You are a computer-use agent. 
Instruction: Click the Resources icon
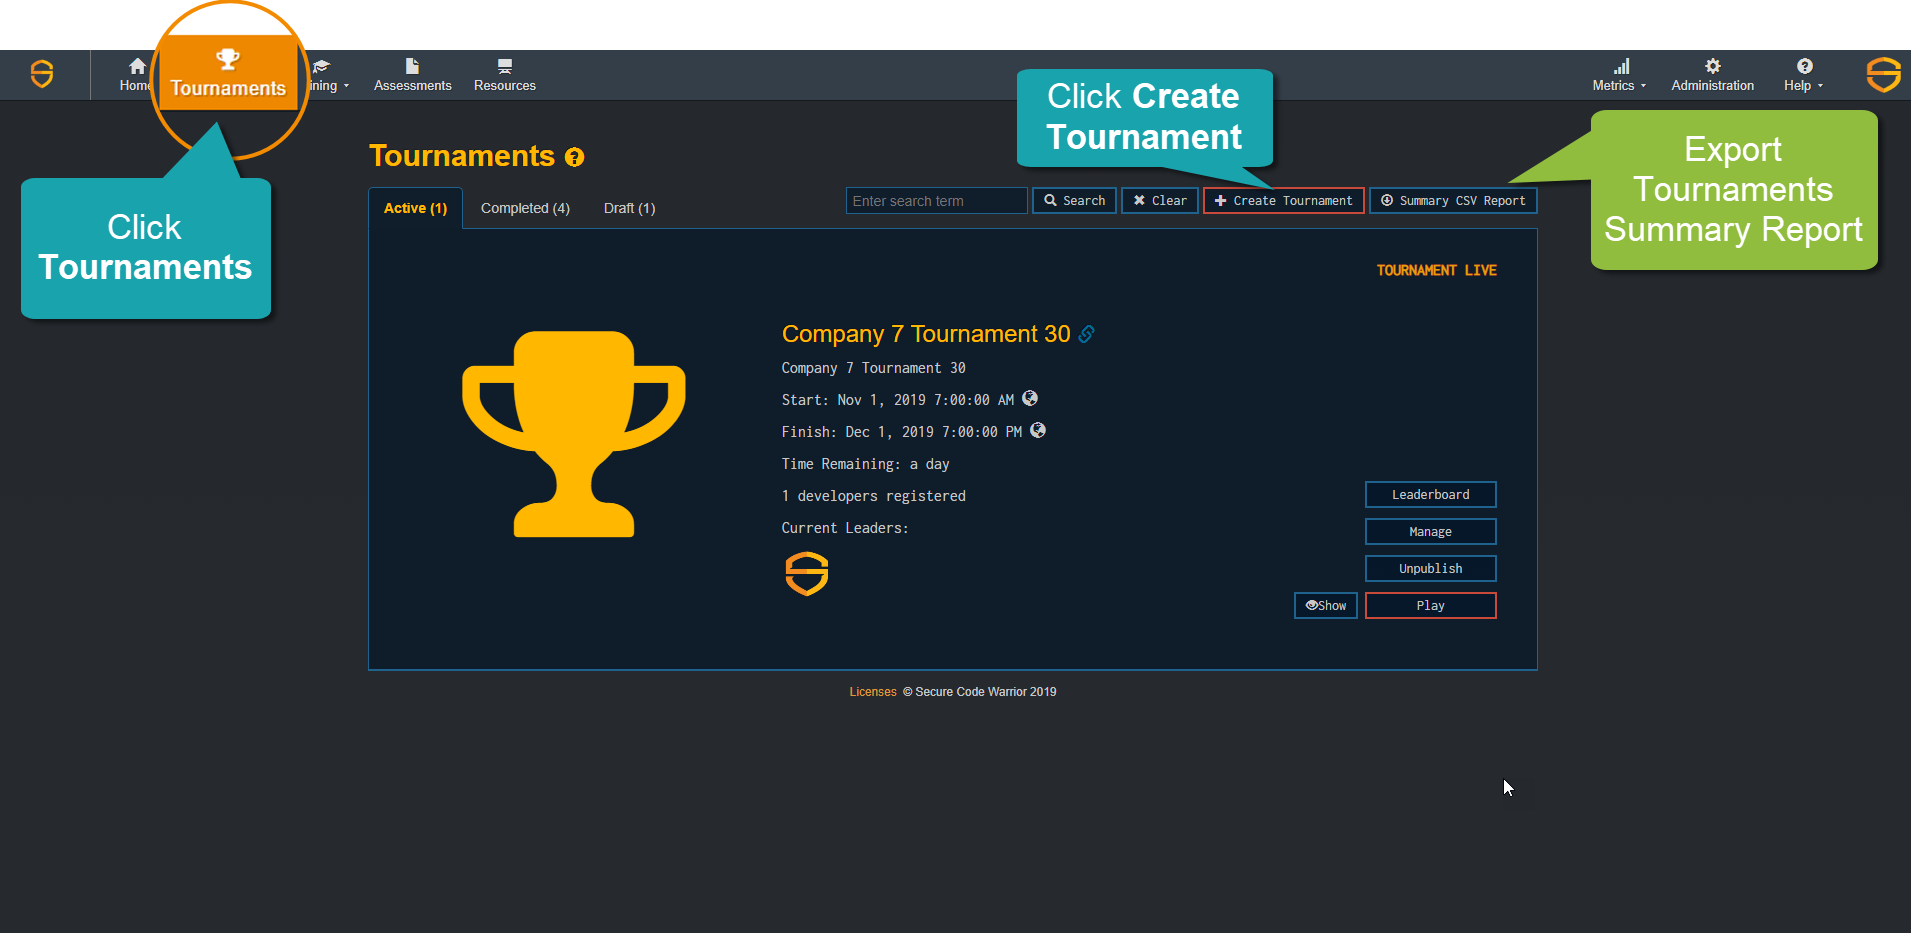point(504,68)
